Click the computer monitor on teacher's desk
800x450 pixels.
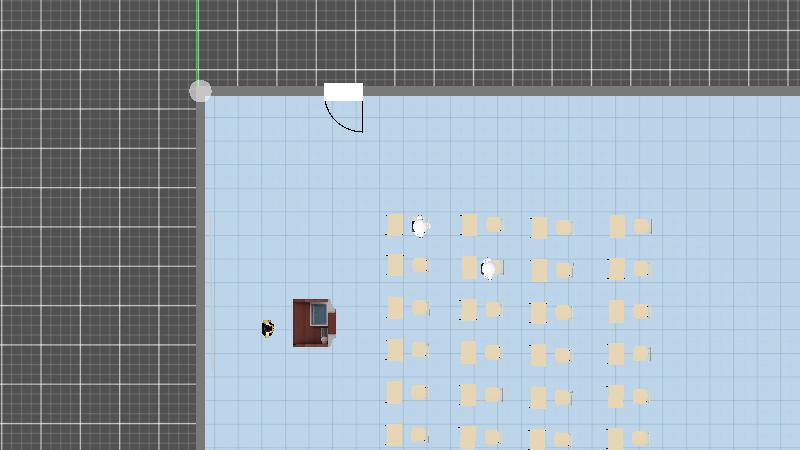(x=319, y=315)
